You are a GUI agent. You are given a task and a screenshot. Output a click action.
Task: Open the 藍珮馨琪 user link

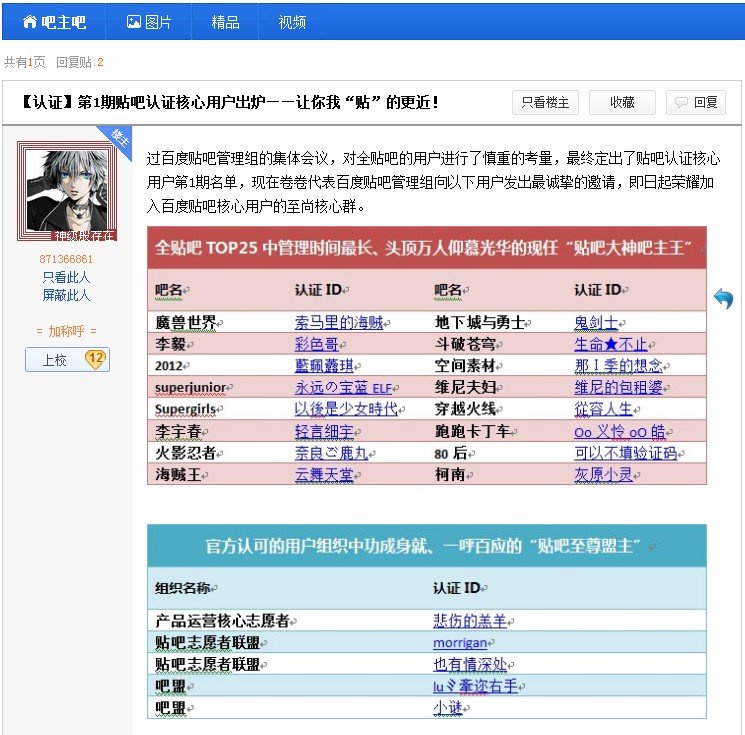tap(324, 365)
